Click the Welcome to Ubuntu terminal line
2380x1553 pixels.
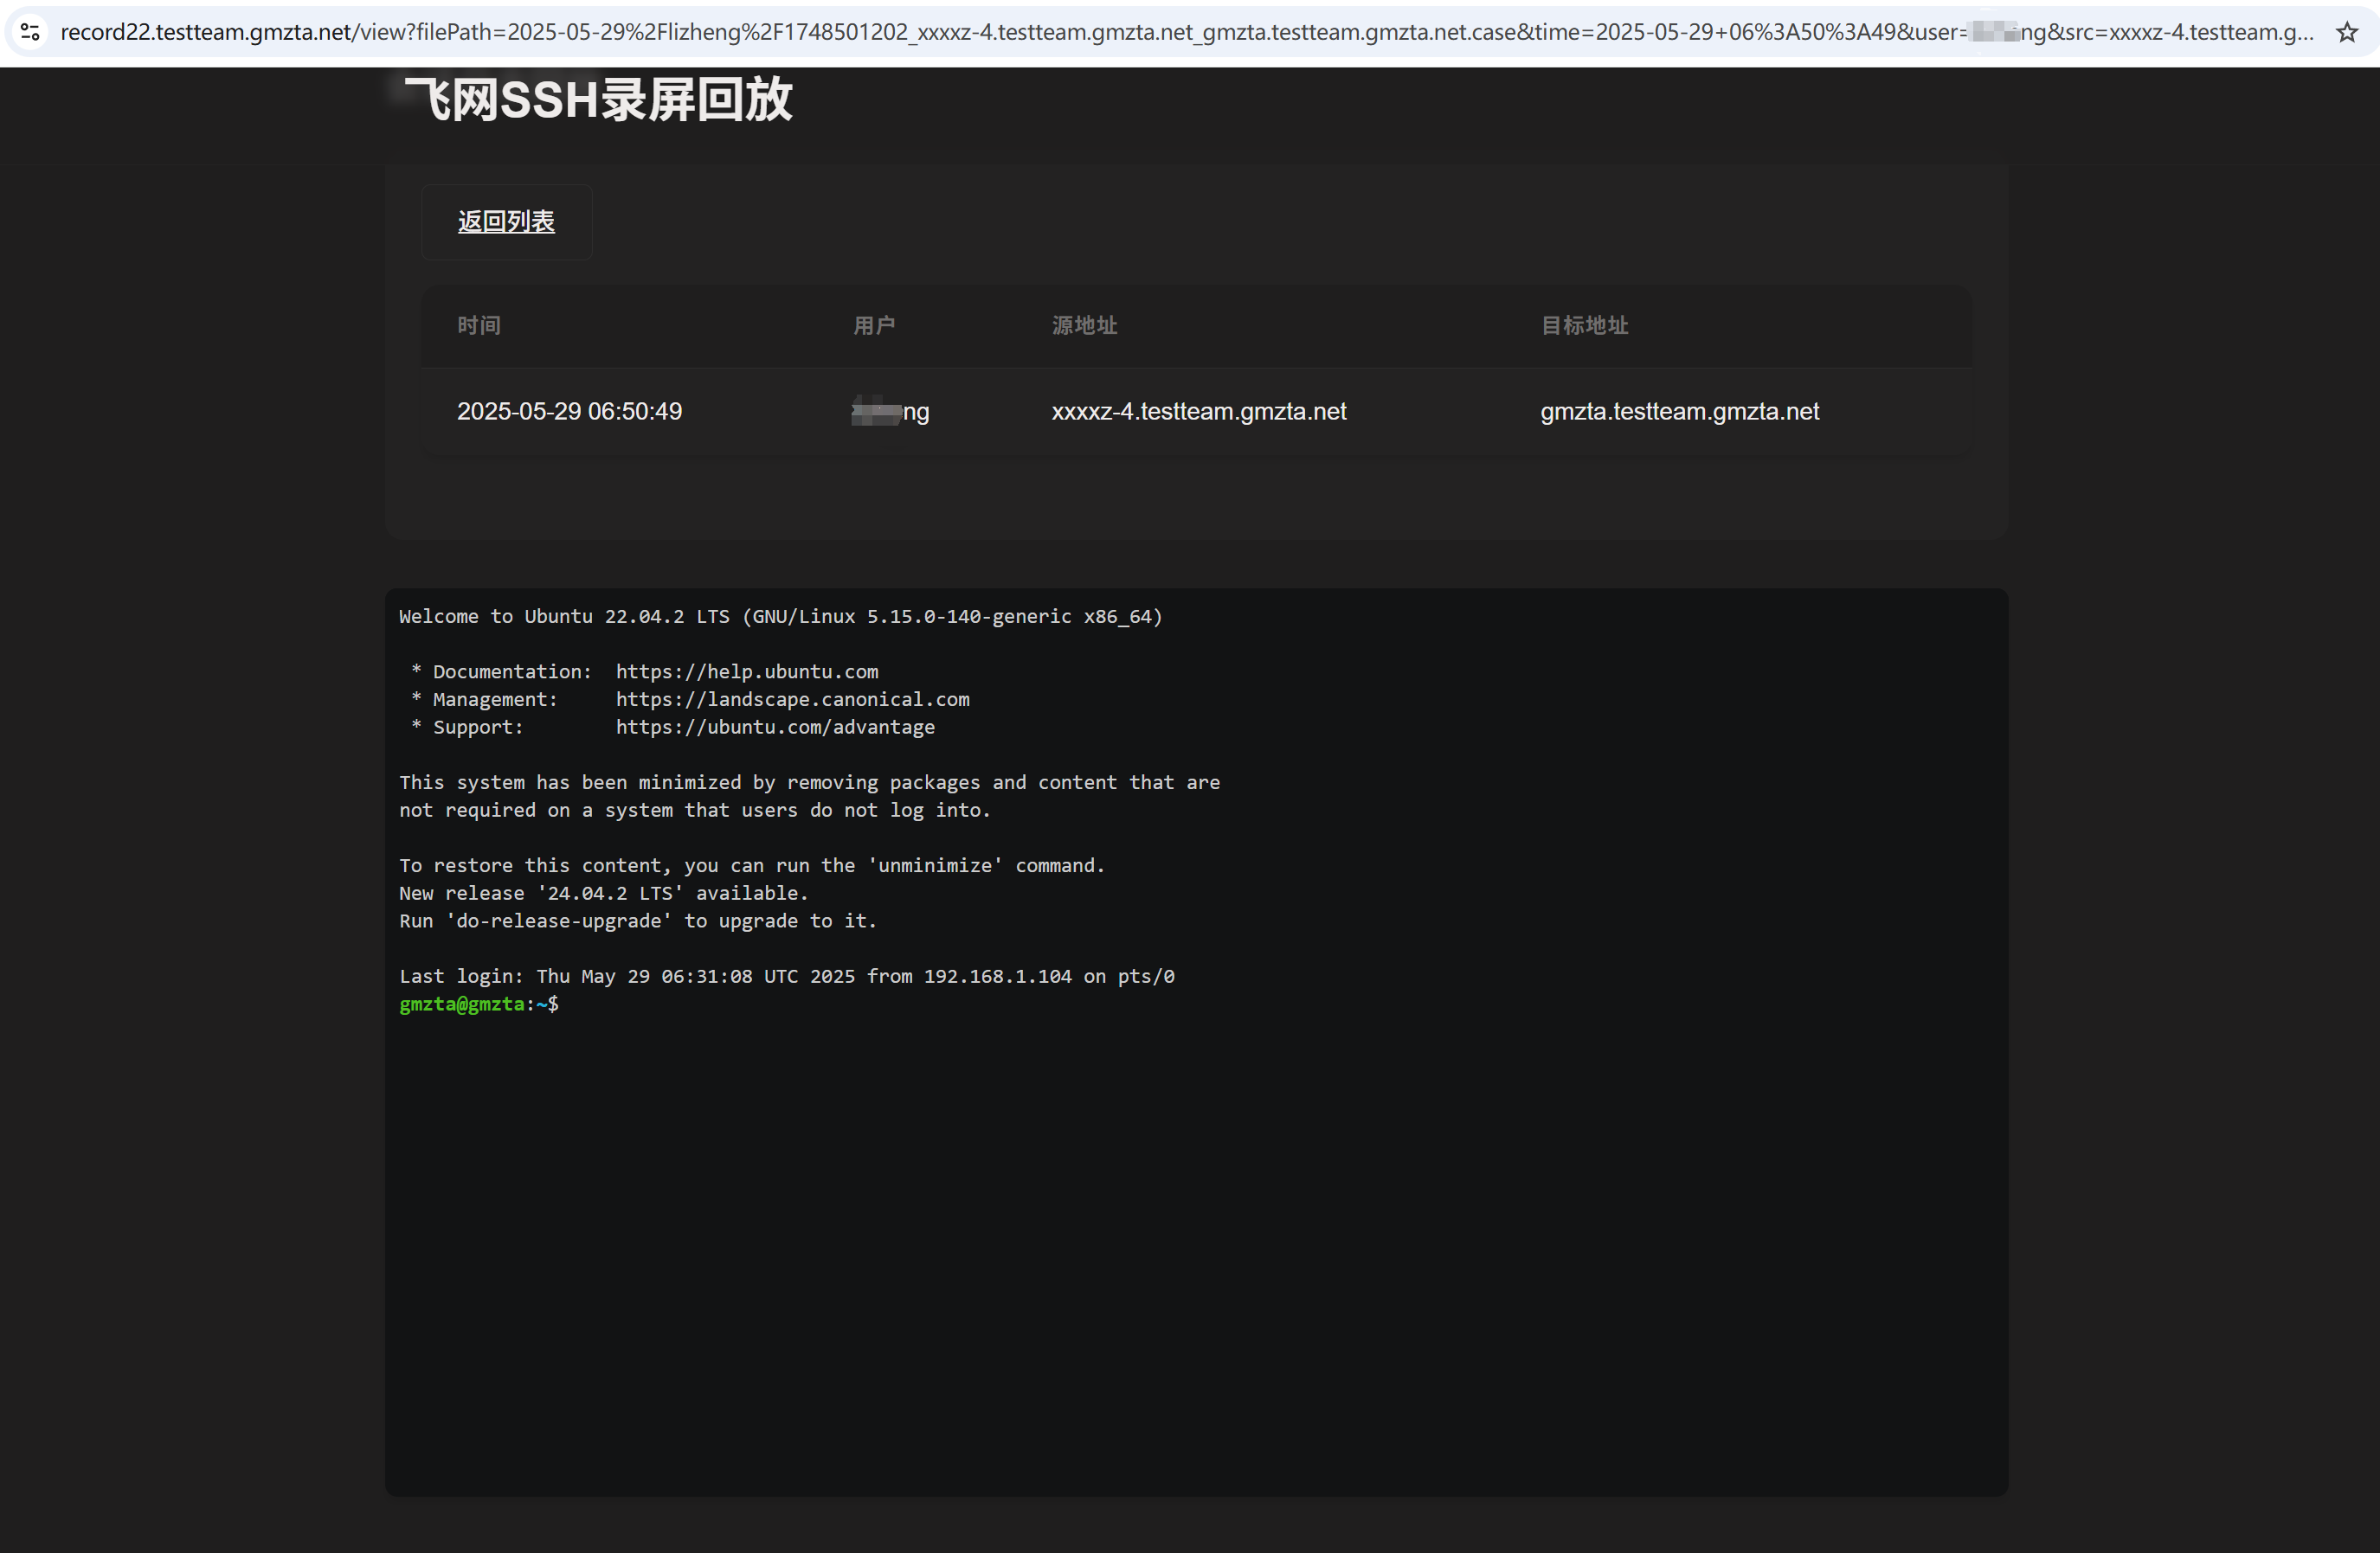[x=780, y=616]
